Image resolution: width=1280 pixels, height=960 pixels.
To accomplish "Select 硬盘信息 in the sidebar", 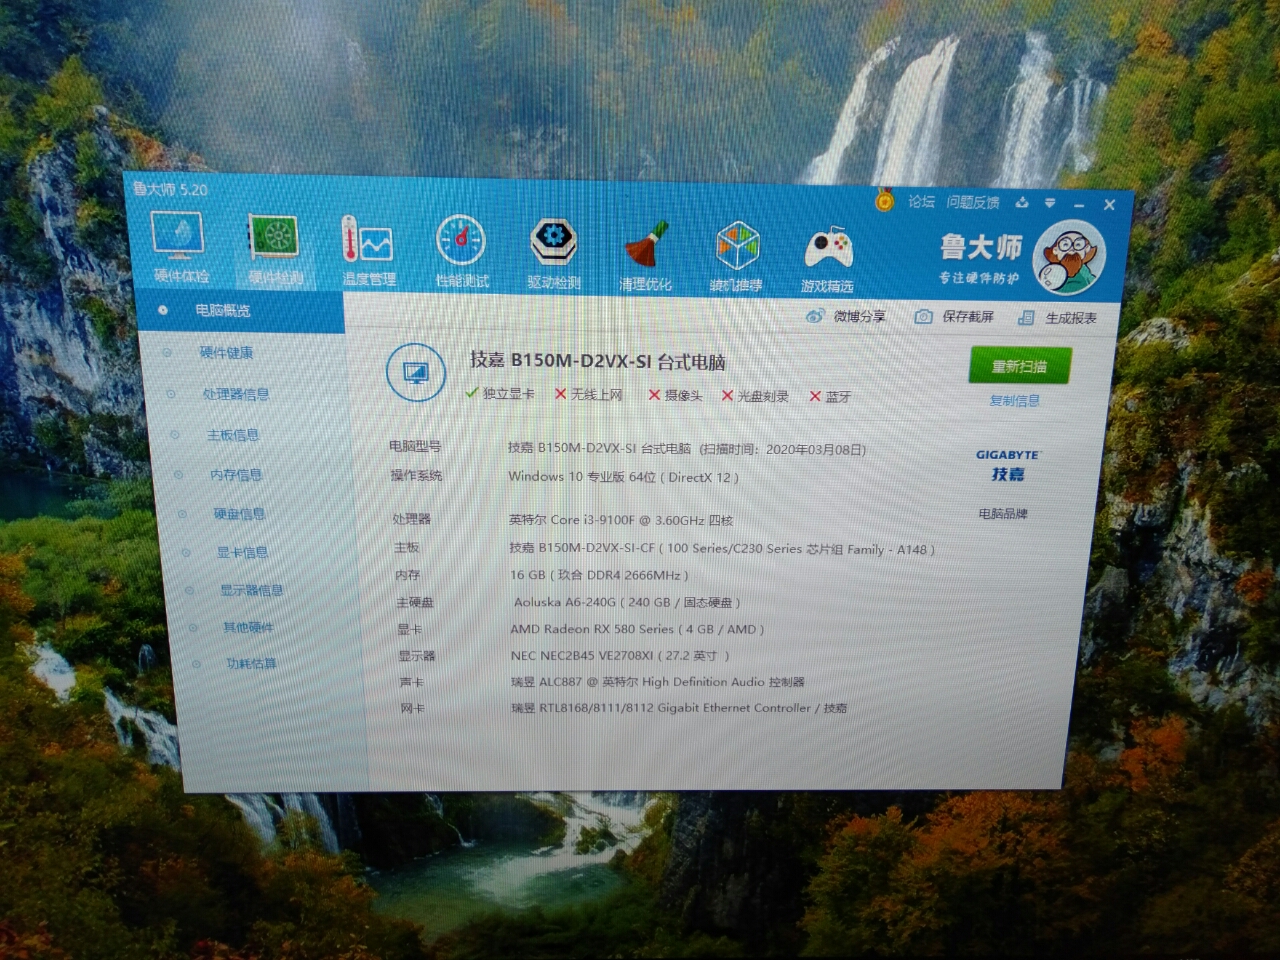I will click(x=239, y=514).
